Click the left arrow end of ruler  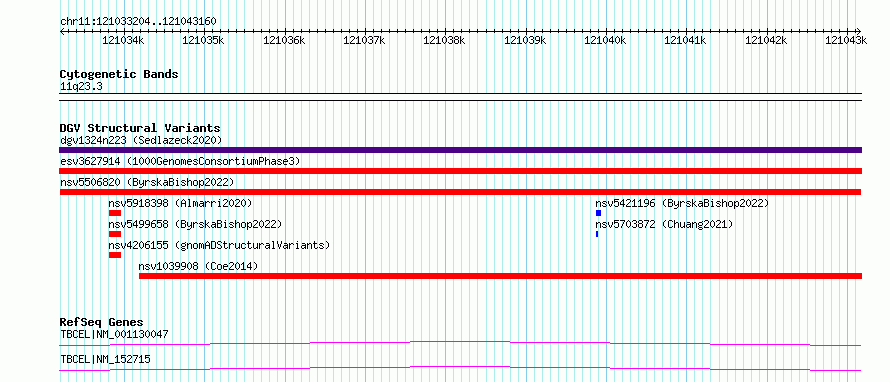click(x=62, y=31)
